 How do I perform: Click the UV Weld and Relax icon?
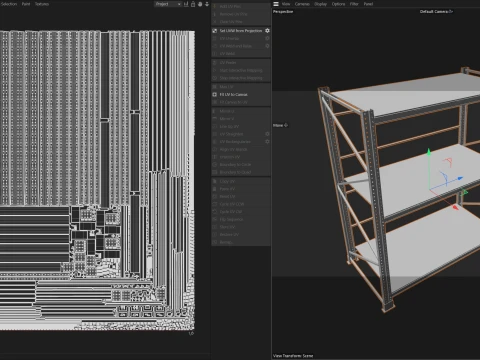(215, 46)
